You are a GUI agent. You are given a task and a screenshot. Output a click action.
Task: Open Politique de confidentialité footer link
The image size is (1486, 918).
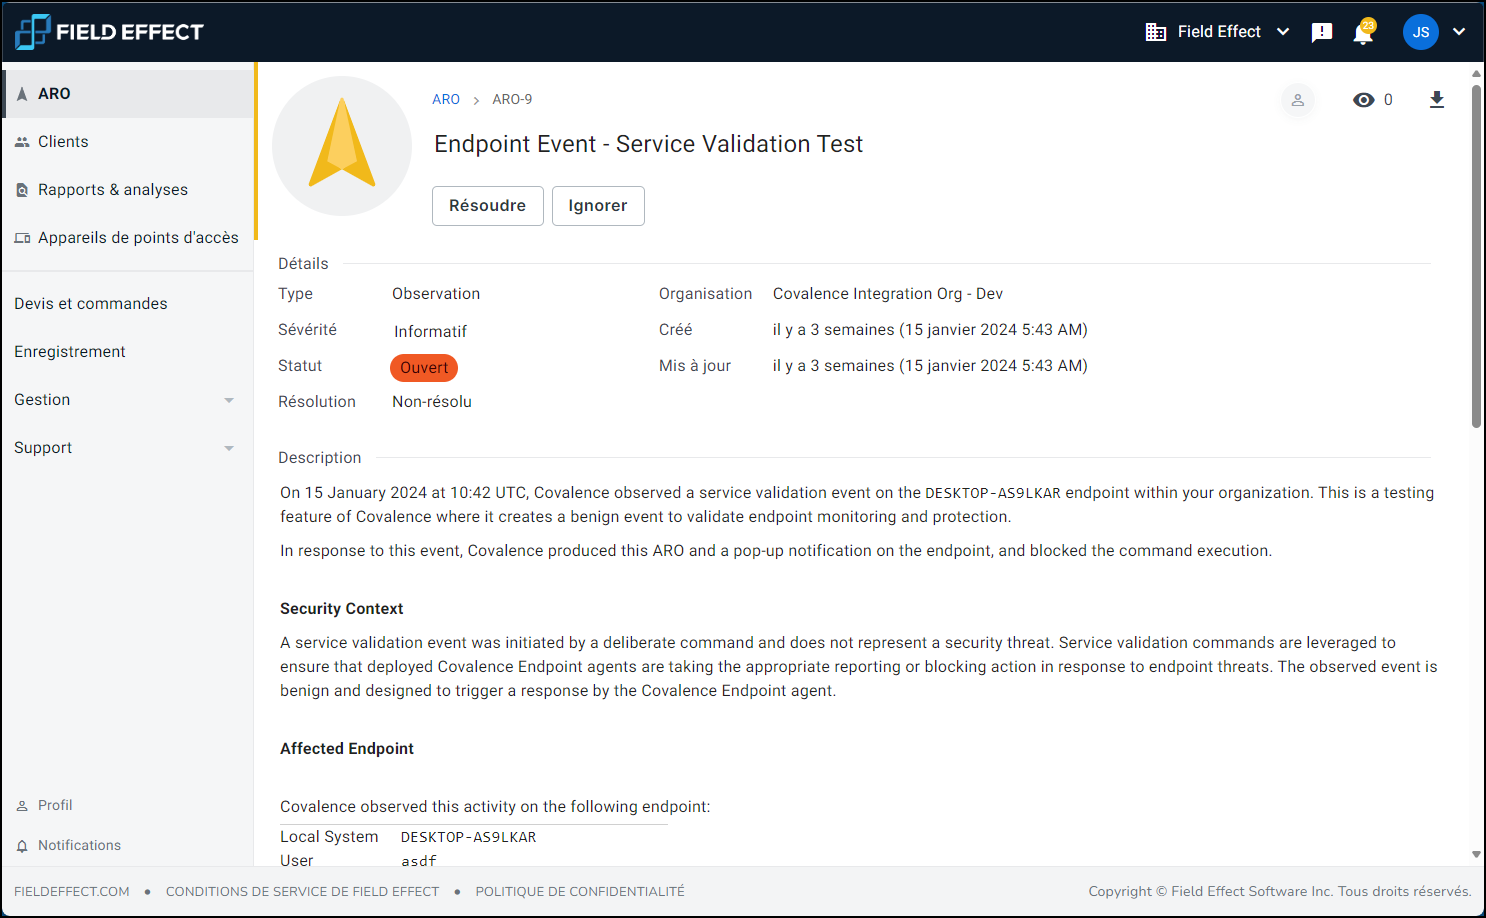pyautogui.click(x=580, y=892)
